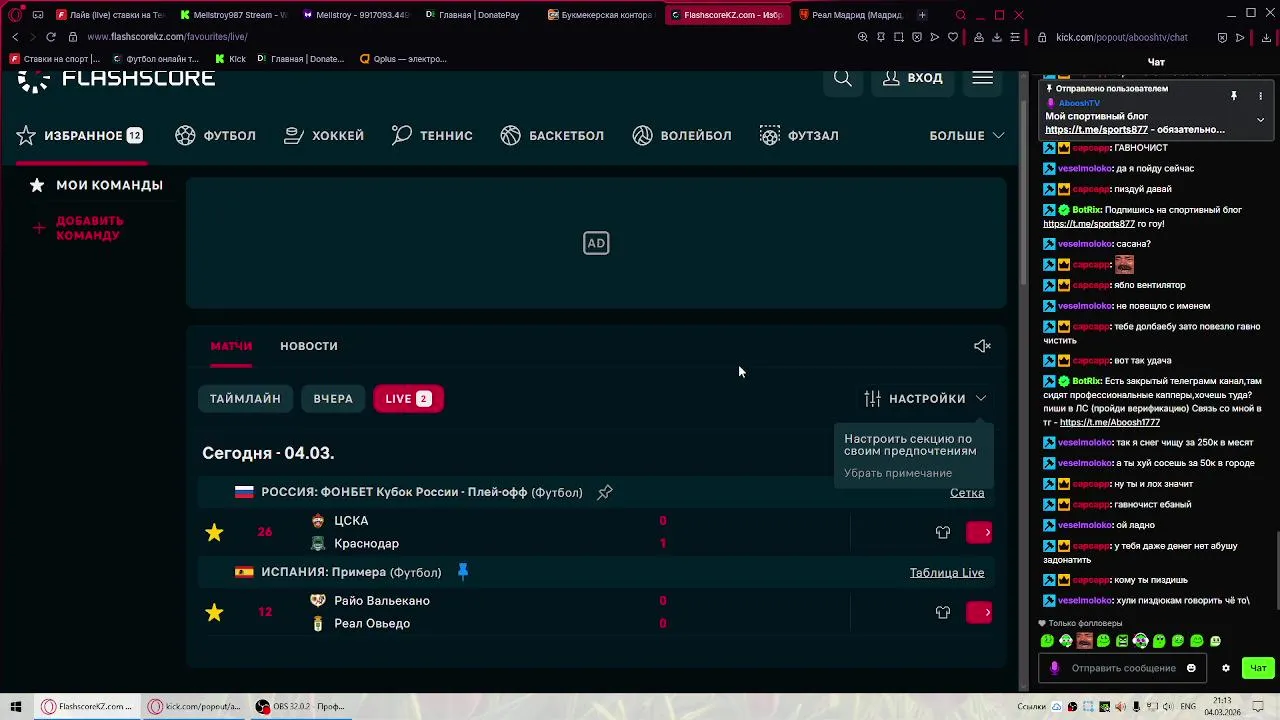Select the МАТЧИ tab
The width and height of the screenshot is (1280, 720).
click(x=231, y=346)
